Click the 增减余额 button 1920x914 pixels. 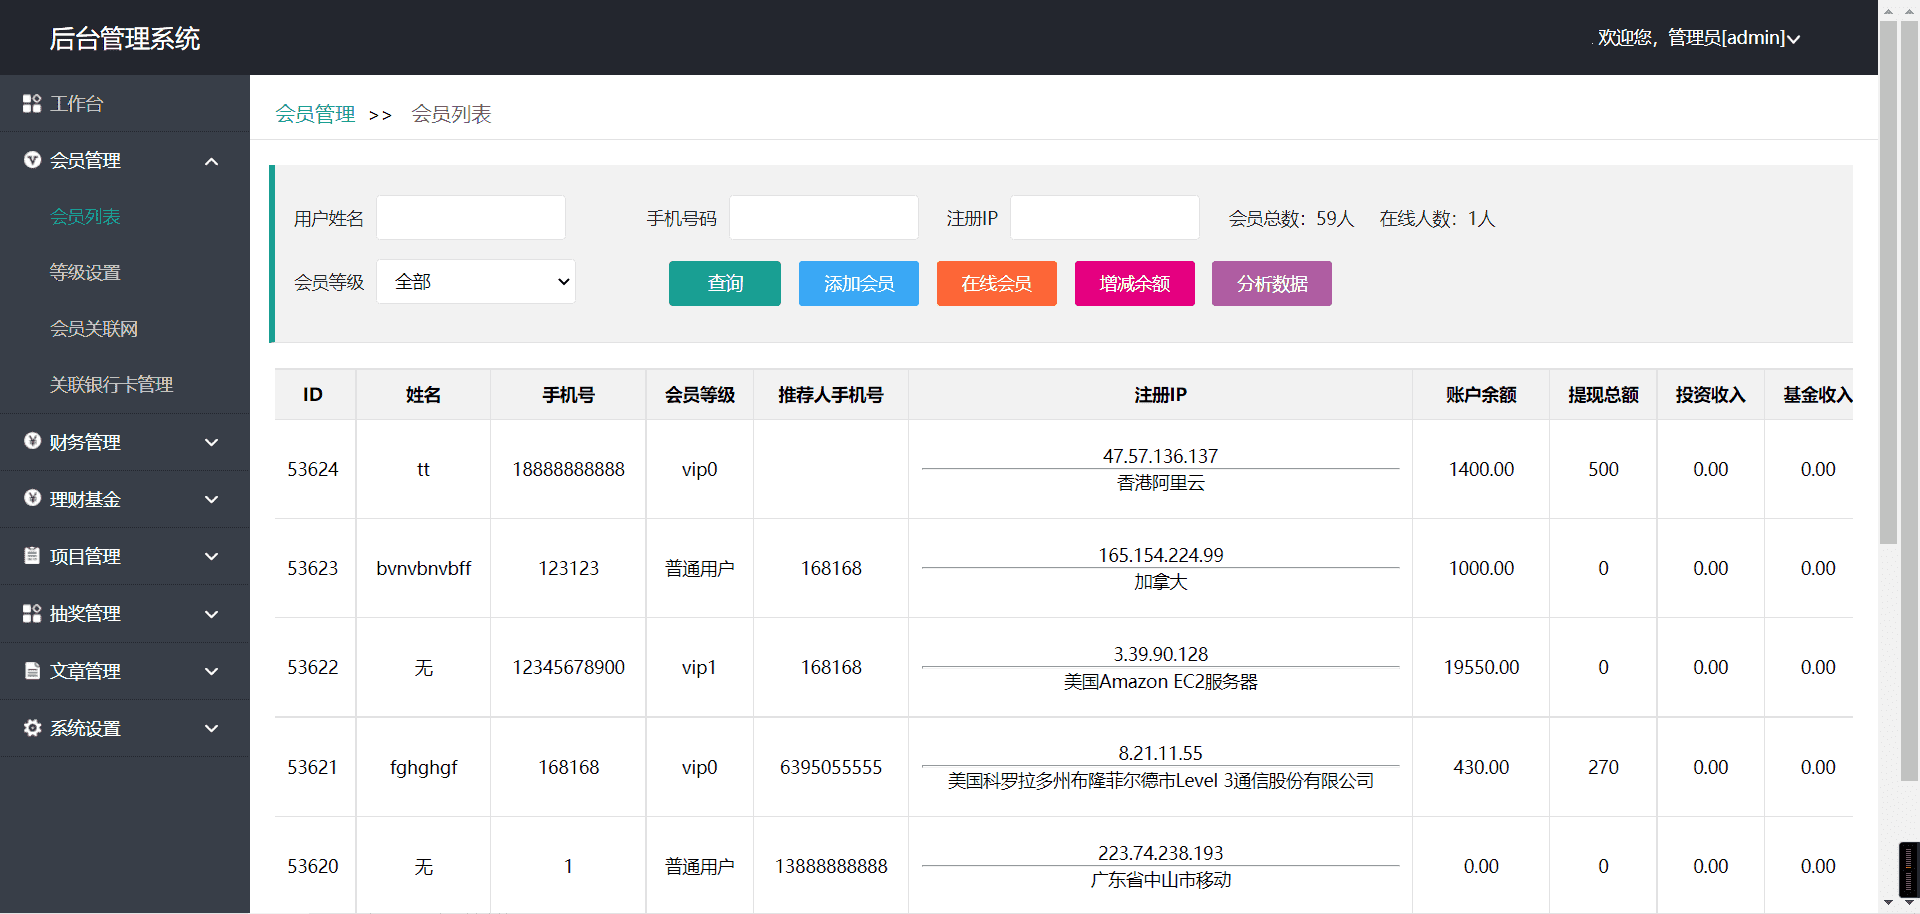pyautogui.click(x=1134, y=284)
